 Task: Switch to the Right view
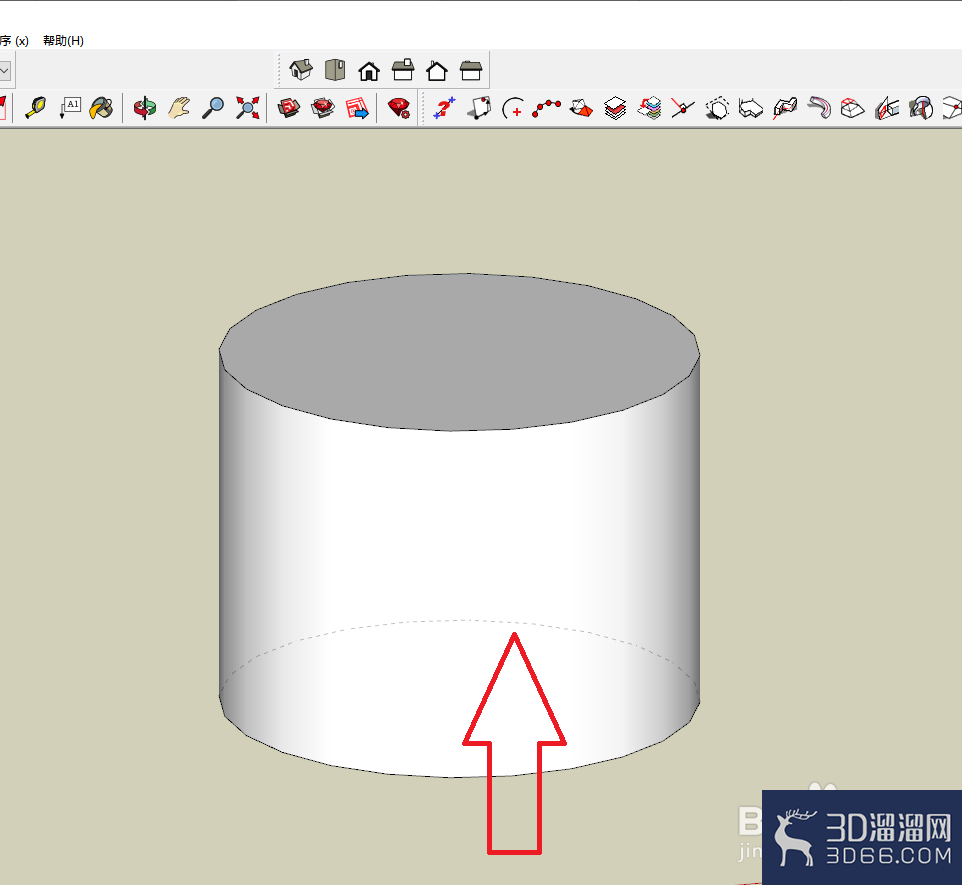click(403, 70)
